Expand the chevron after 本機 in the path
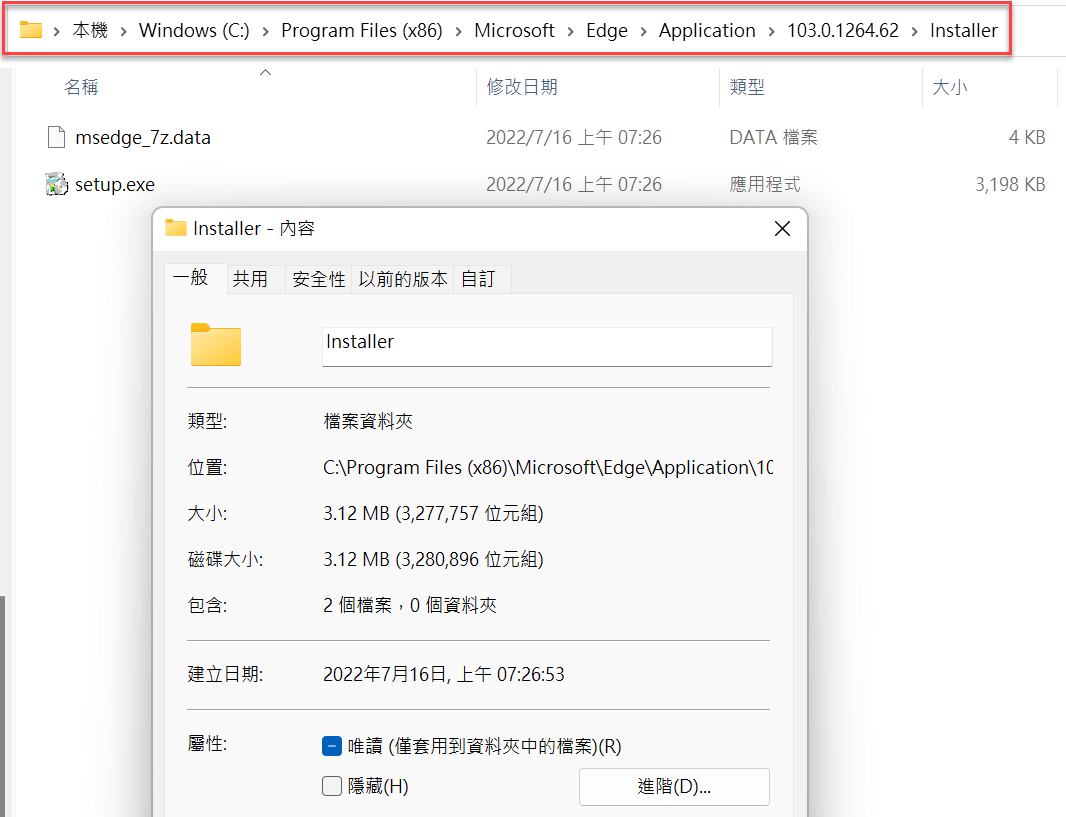The height and width of the screenshot is (817, 1066). click(123, 31)
